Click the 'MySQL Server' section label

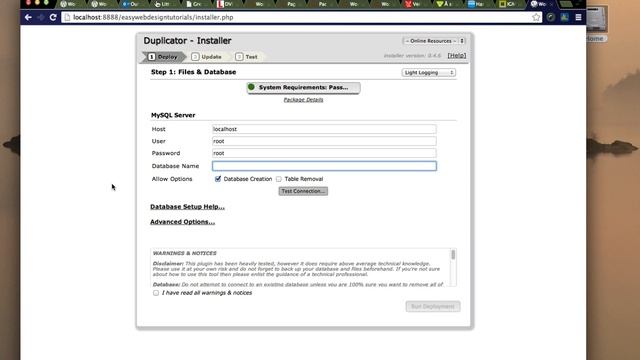point(173,115)
